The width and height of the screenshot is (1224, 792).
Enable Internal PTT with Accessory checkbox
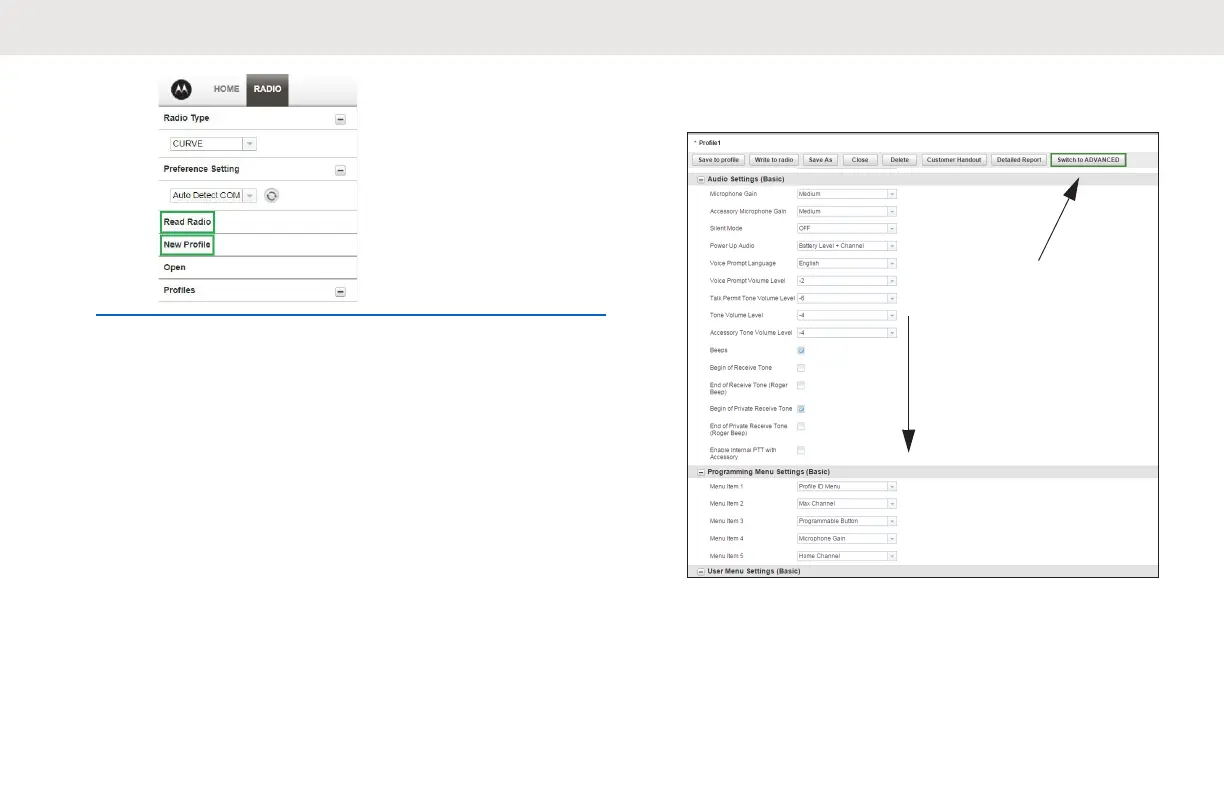tap(801, 450)
